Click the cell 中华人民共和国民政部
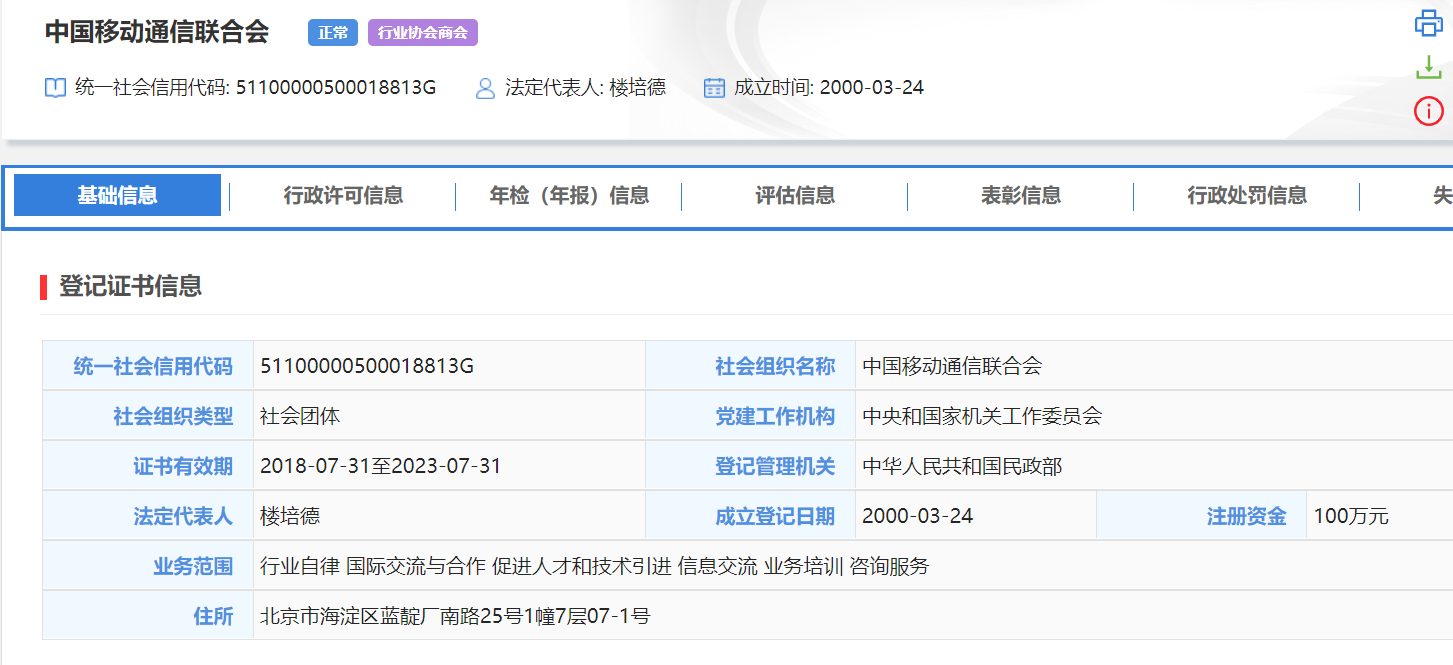This screenshot has height=665, width=1453. pos(962,466)
